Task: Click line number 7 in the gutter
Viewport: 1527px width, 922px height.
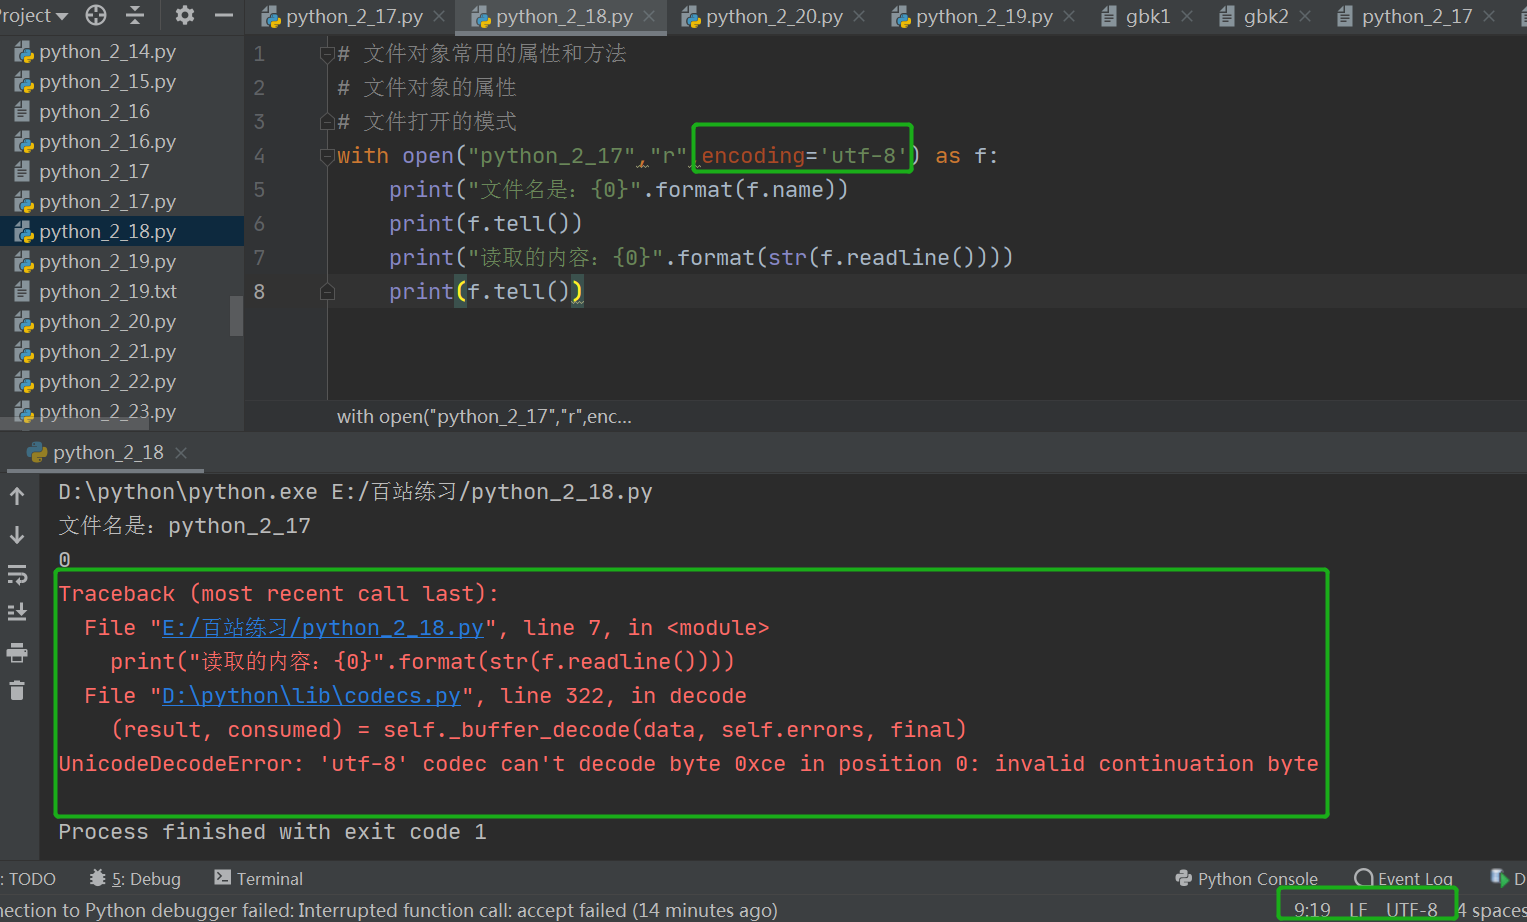Action: pyautogui.click(x=260, y=258)
